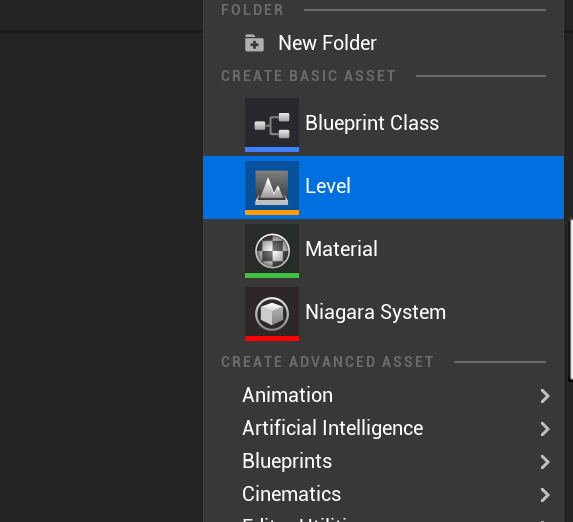Choose Level from basic assets
The width and height of the screenshot is (573, 522).
click(x=383, y=188)
